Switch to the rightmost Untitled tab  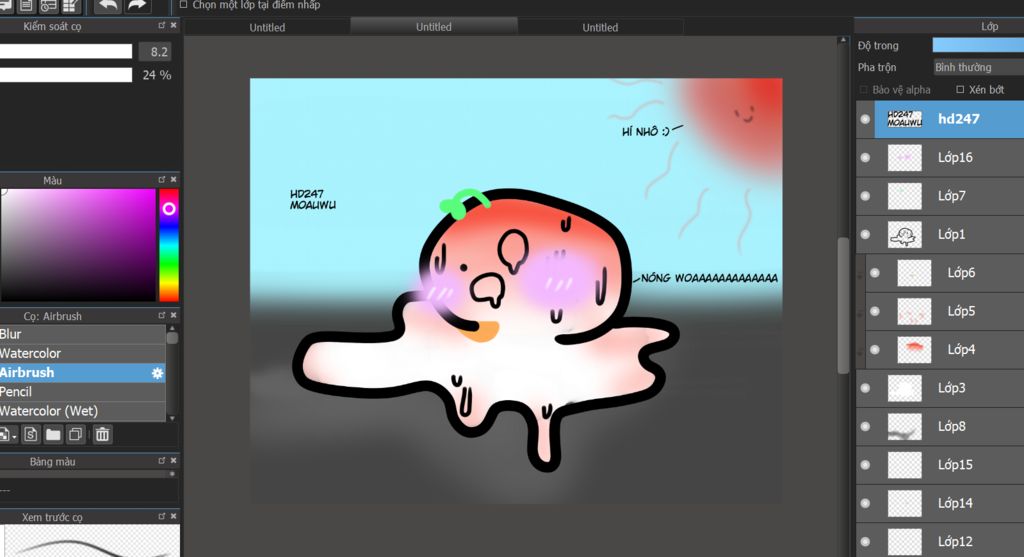pyautogui.click(x=600, y=27)
